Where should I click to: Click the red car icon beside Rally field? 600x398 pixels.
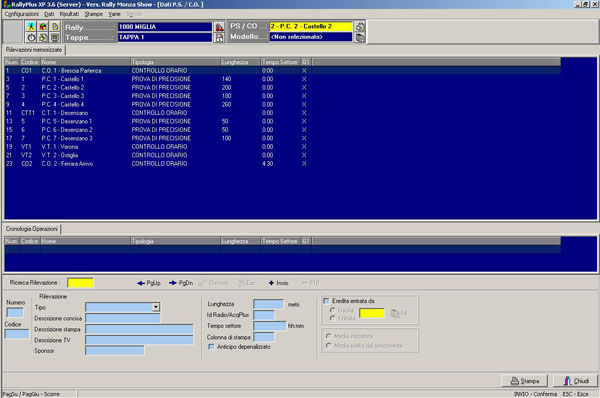click(219, 27)
